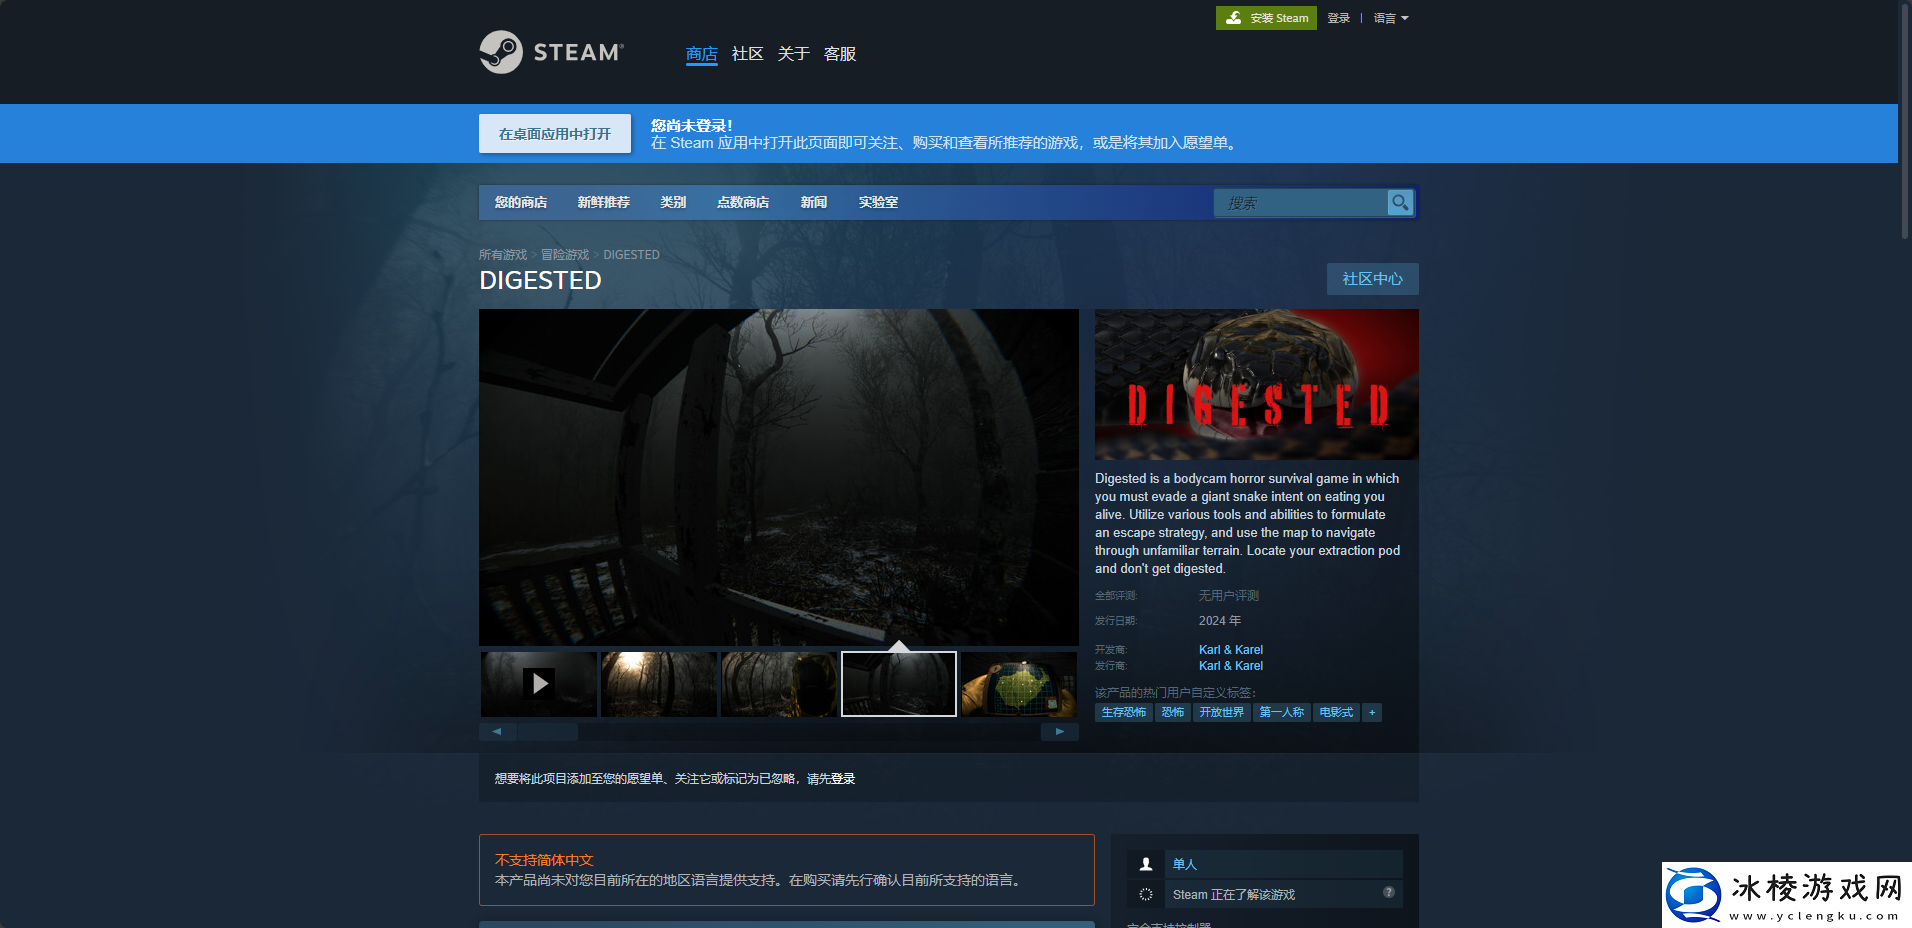Click the question mark help icon
Image resolution: width=1912 pixels, height=928 pixels.
coord(1388,892)
